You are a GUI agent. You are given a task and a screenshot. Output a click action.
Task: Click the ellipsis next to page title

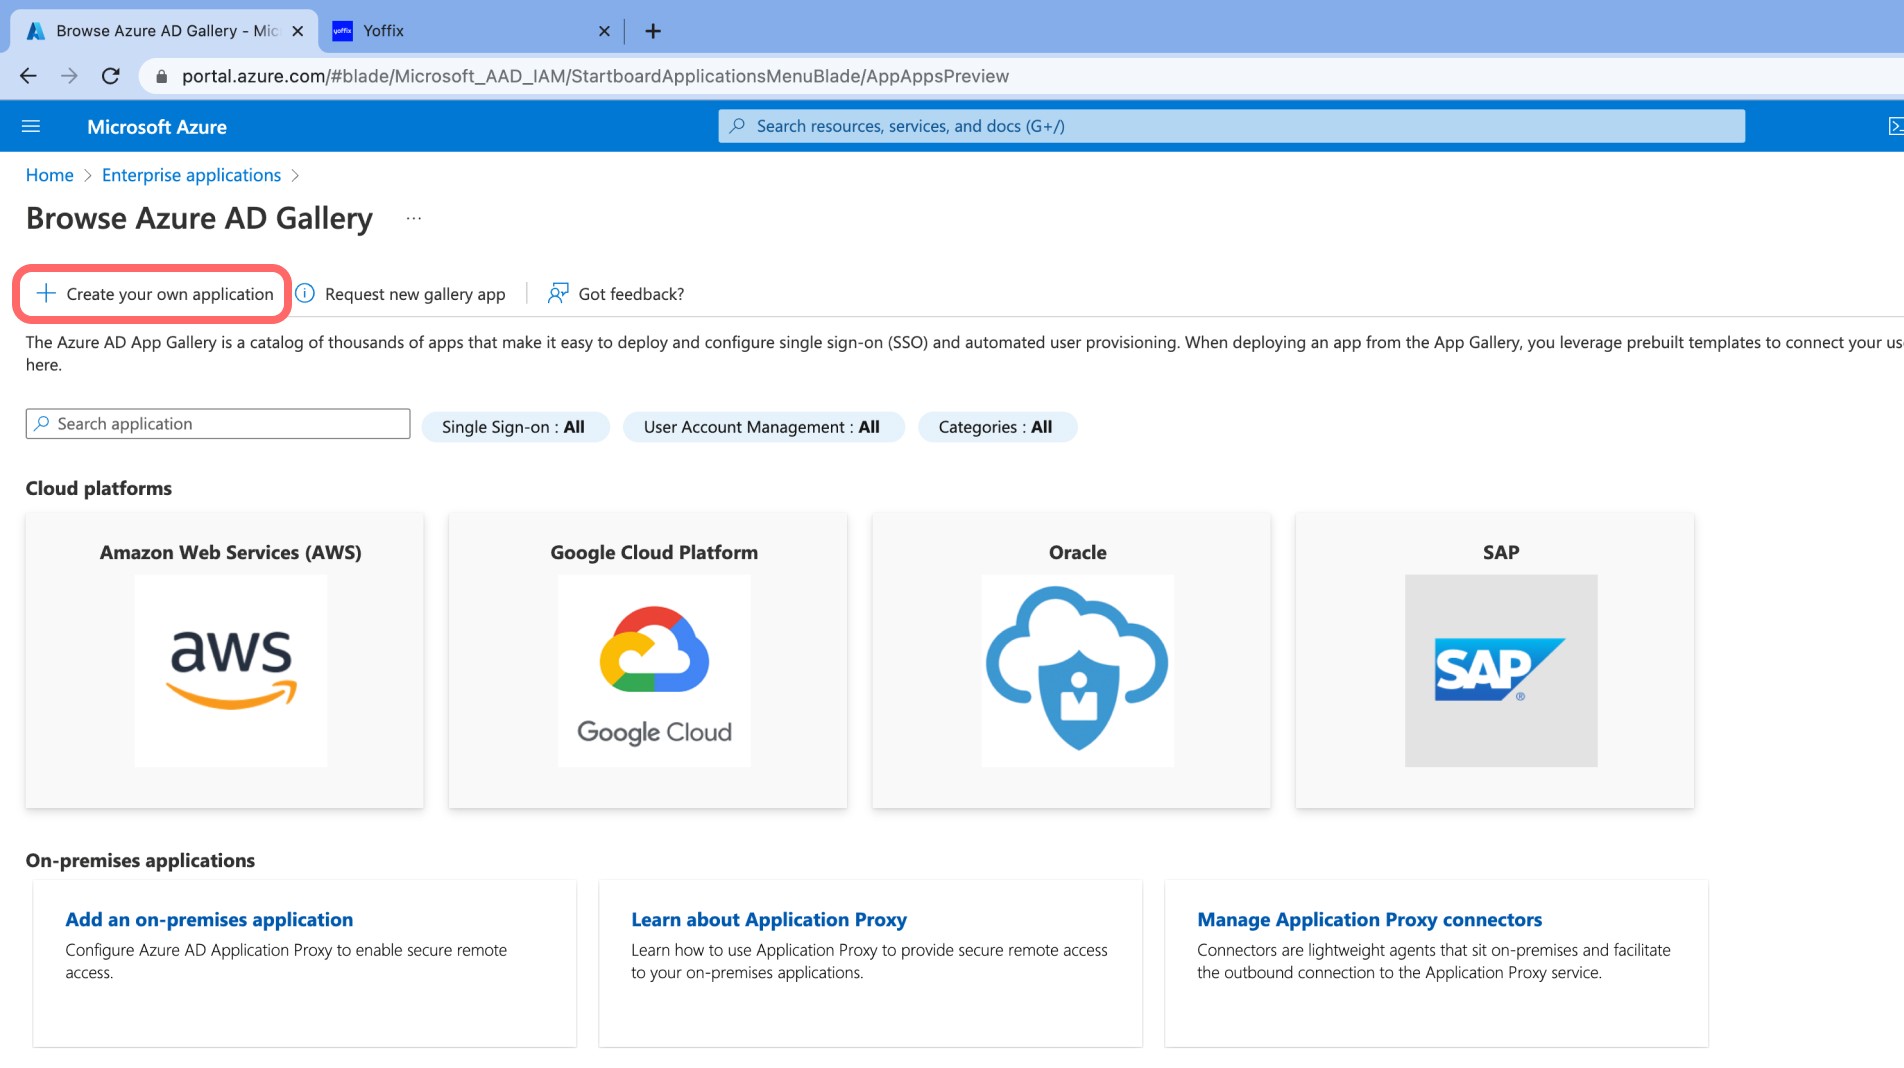tap(414, 218)
